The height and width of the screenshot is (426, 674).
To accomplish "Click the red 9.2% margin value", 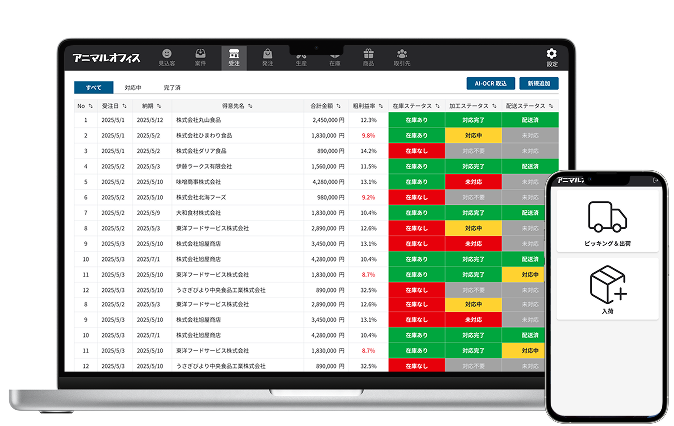I will (x=368, y=197).
